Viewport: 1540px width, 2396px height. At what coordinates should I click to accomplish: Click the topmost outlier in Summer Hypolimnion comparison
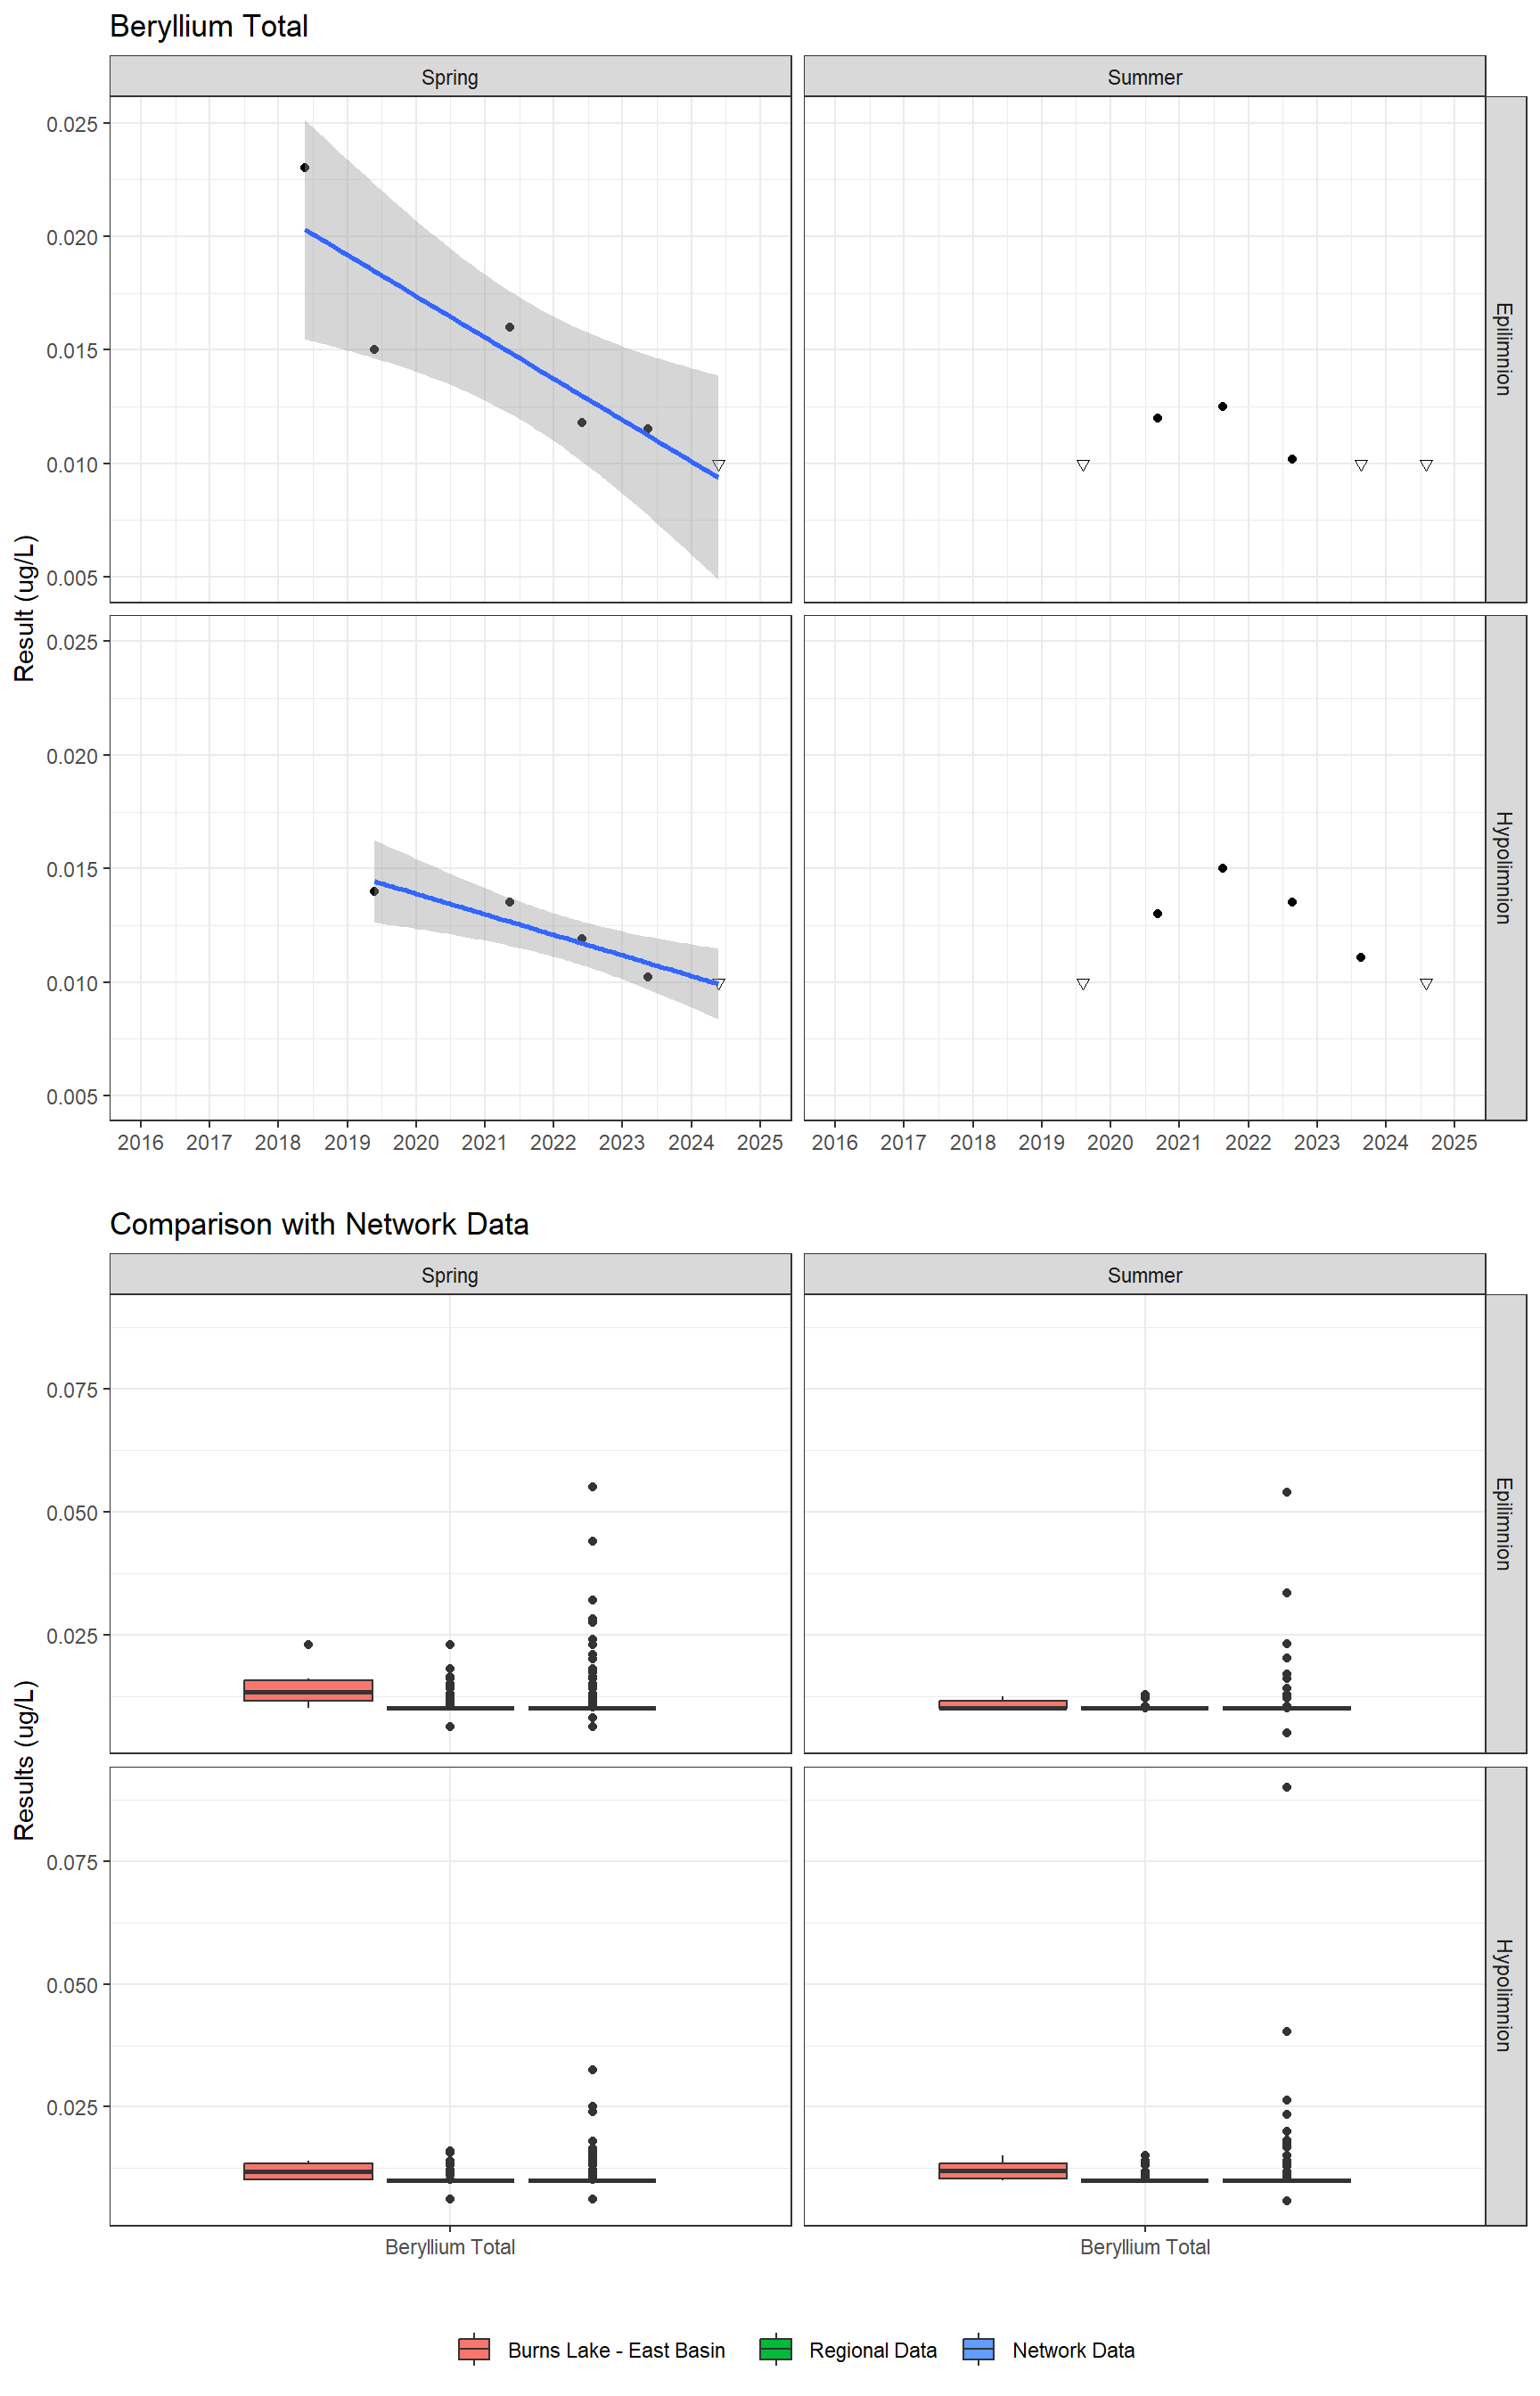point(1287,1787)
